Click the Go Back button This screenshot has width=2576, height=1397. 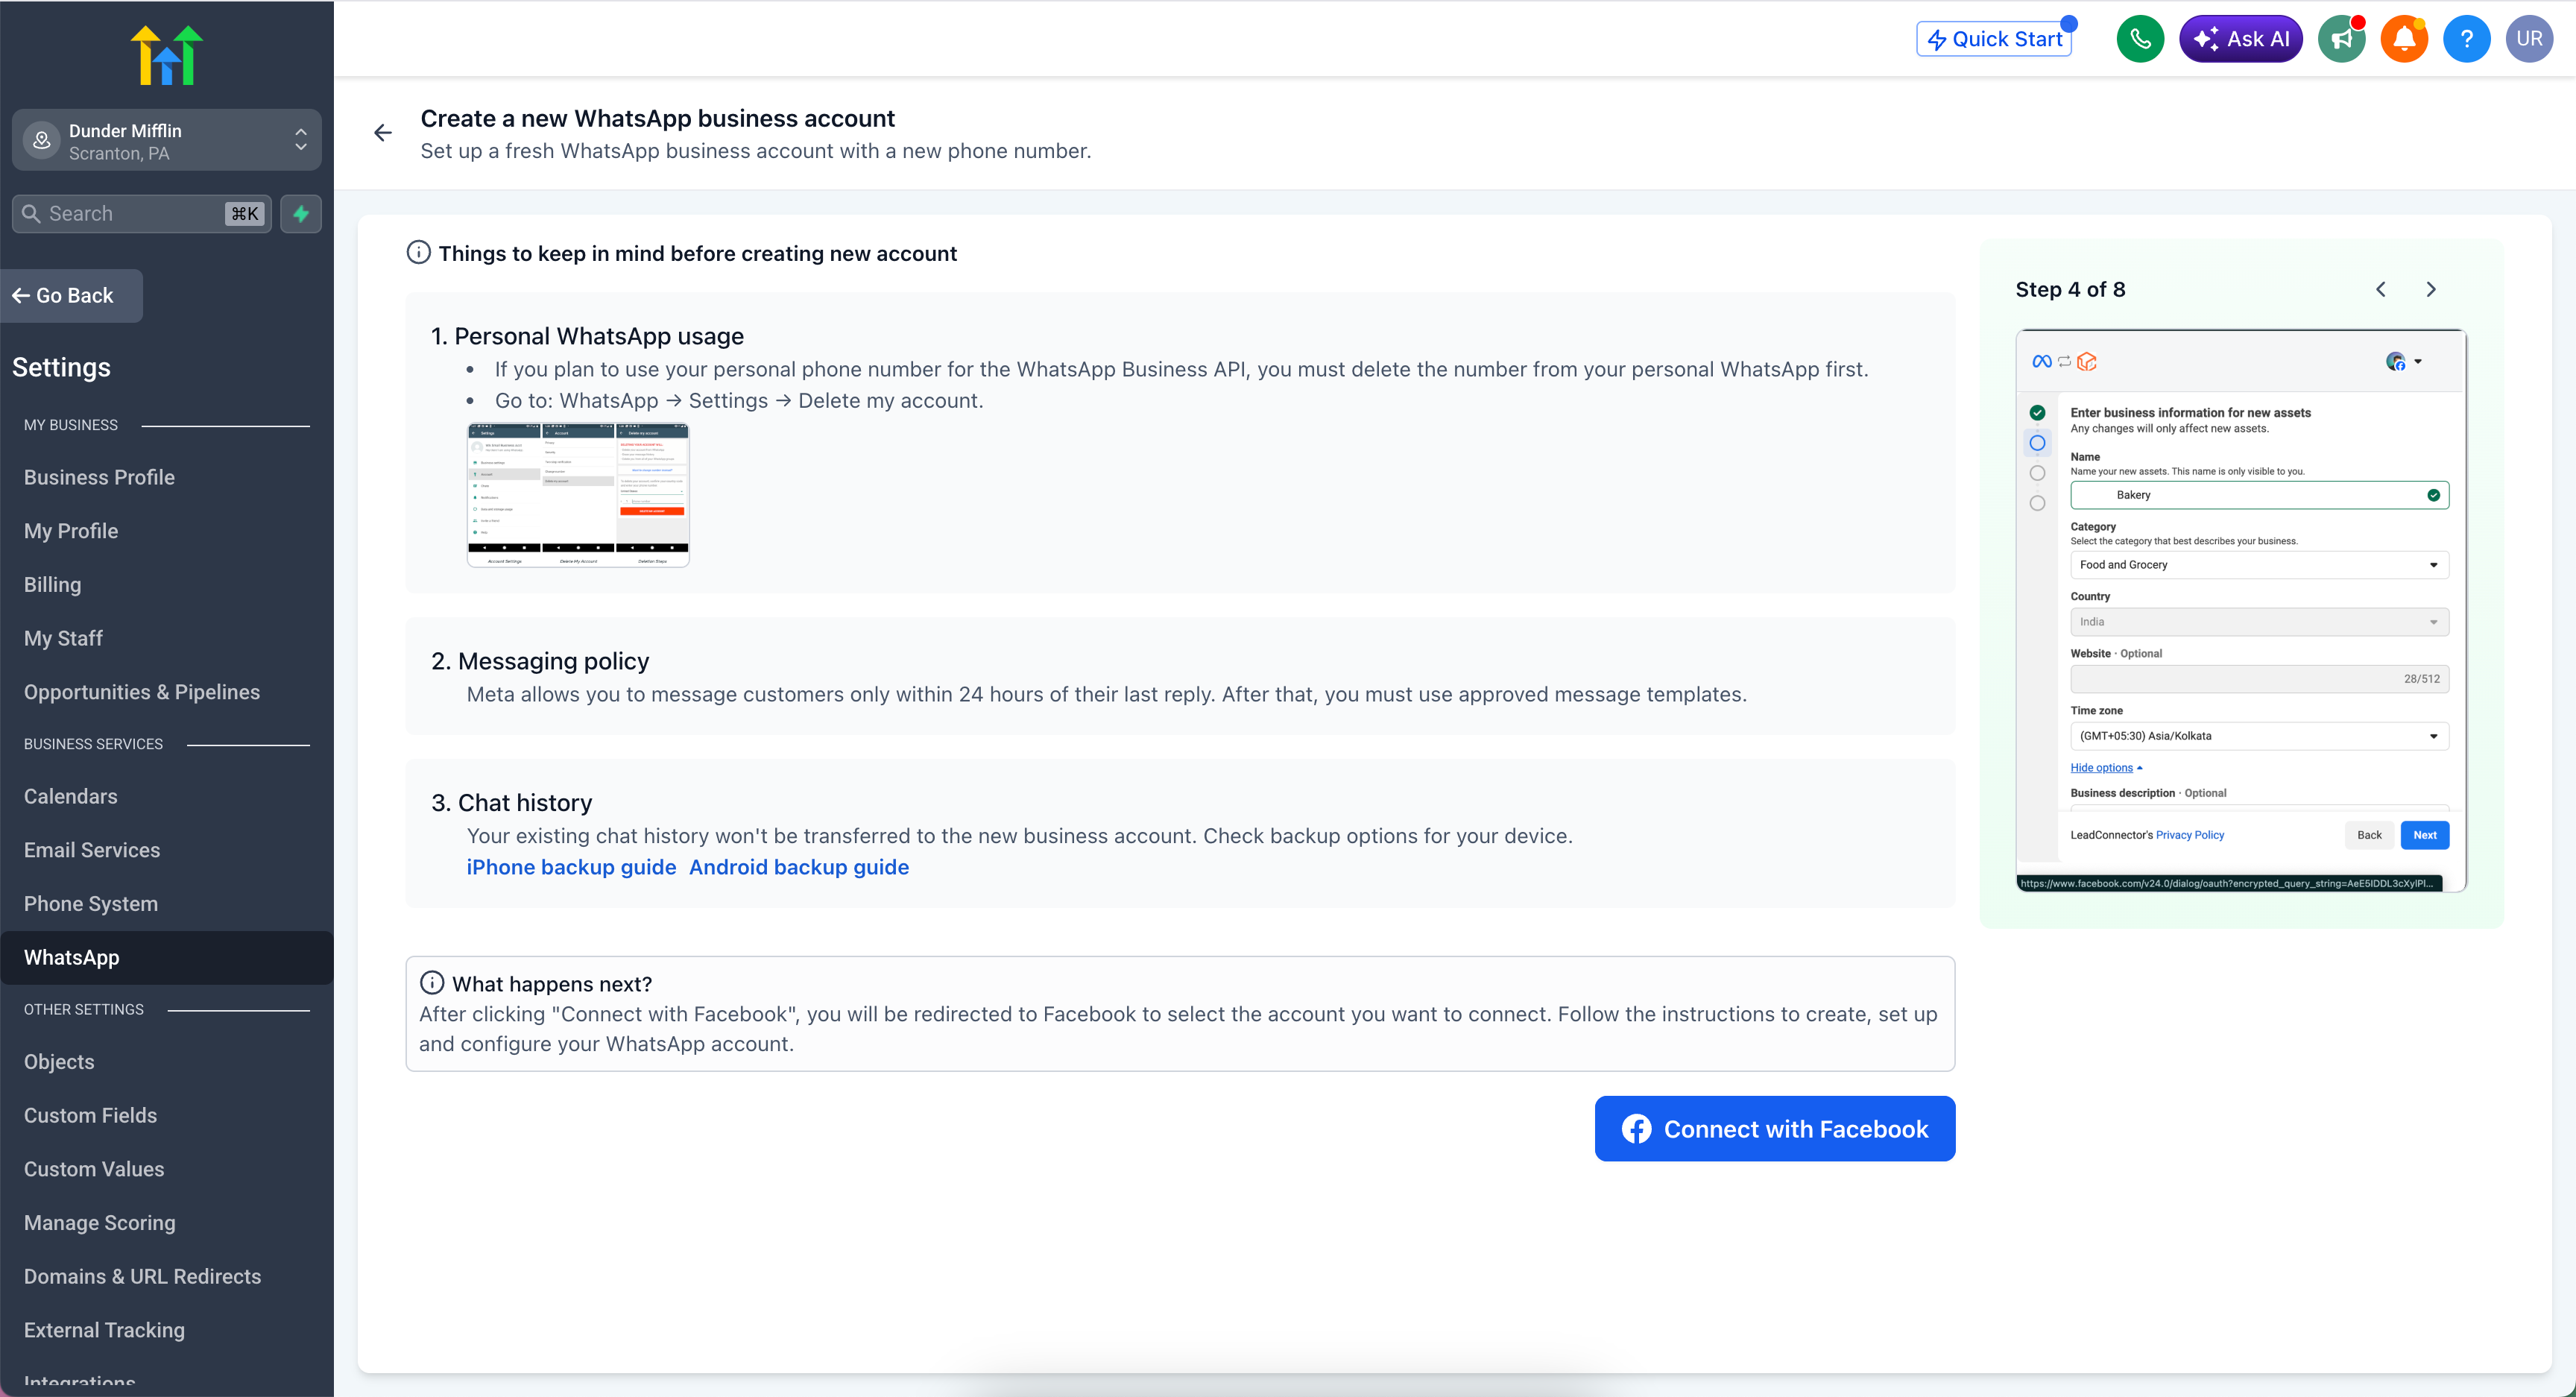point(71,295)
